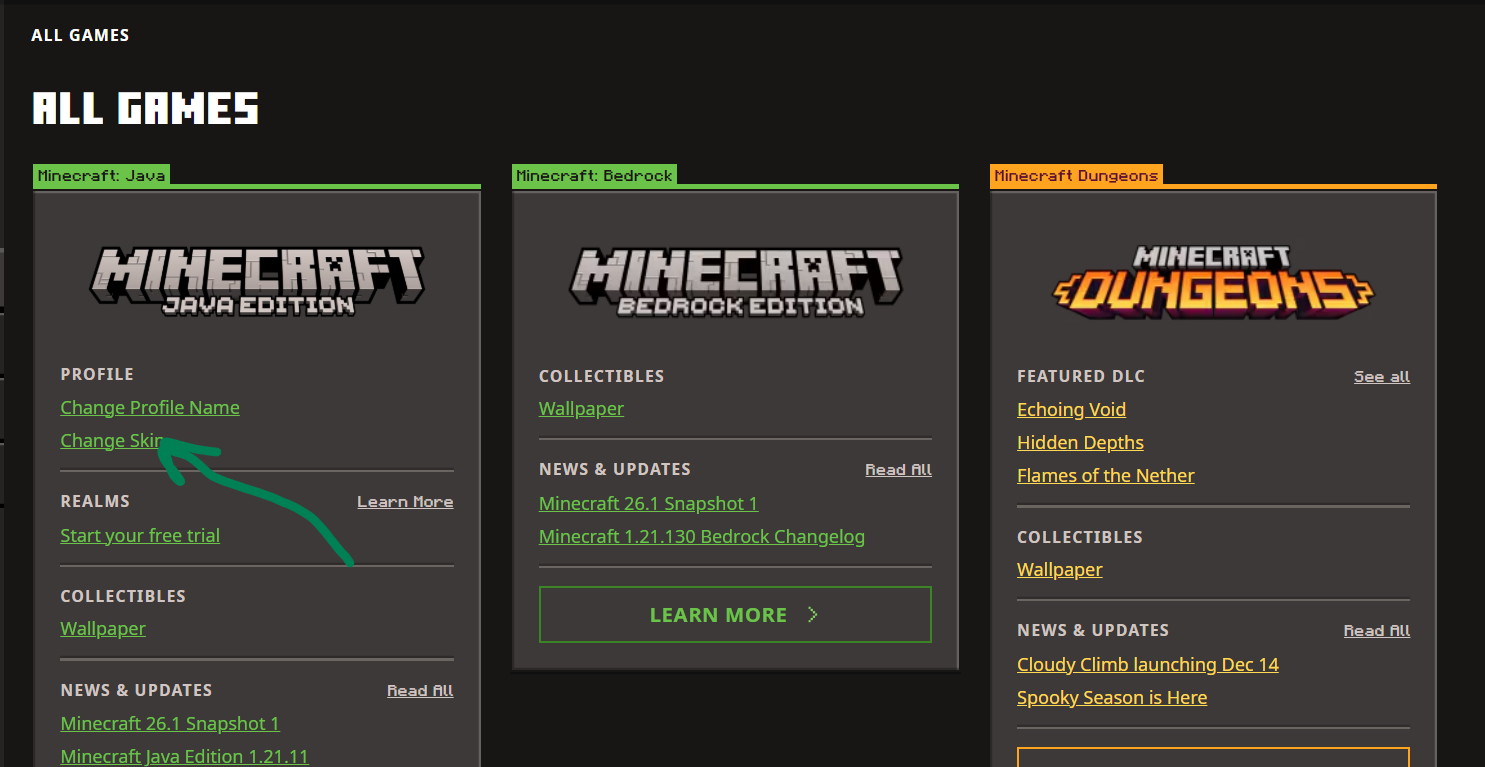Screen dimensions: 1485x767
Task: Open Realms Learn More link
Action: pyautogui.click(x=405, y=502)
